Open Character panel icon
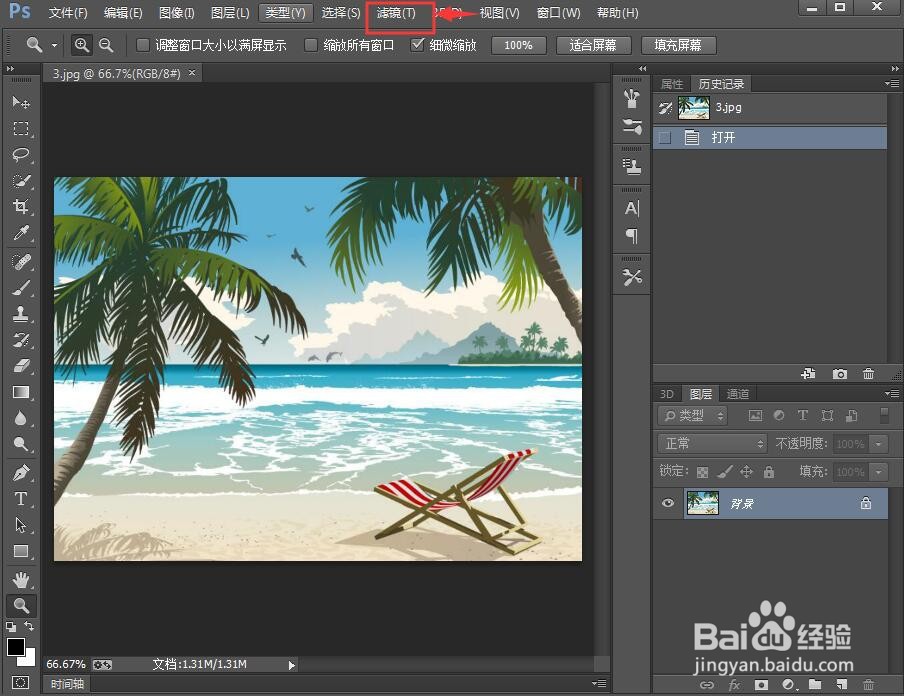Viewport: 904px width, 696px height. click(x=632, y=208)
